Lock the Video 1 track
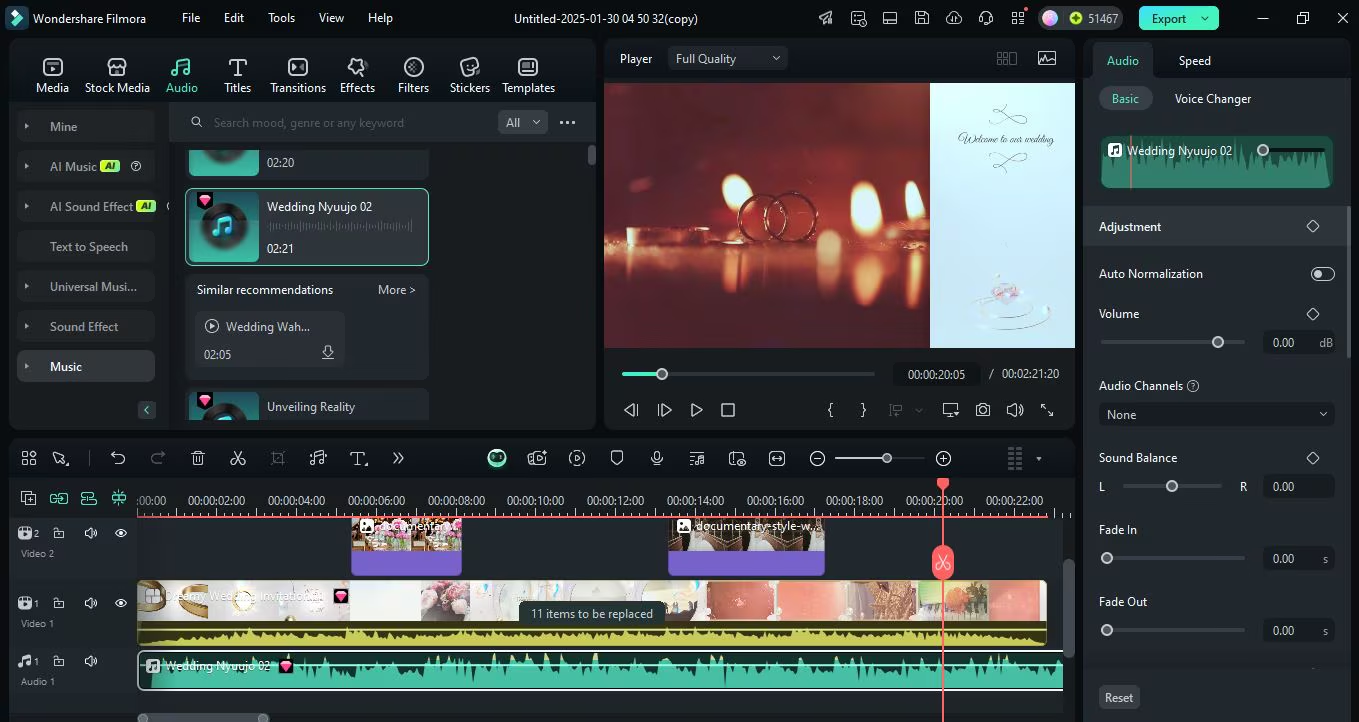Viewport: 1359px width, 722px height. tap(59, 603)
